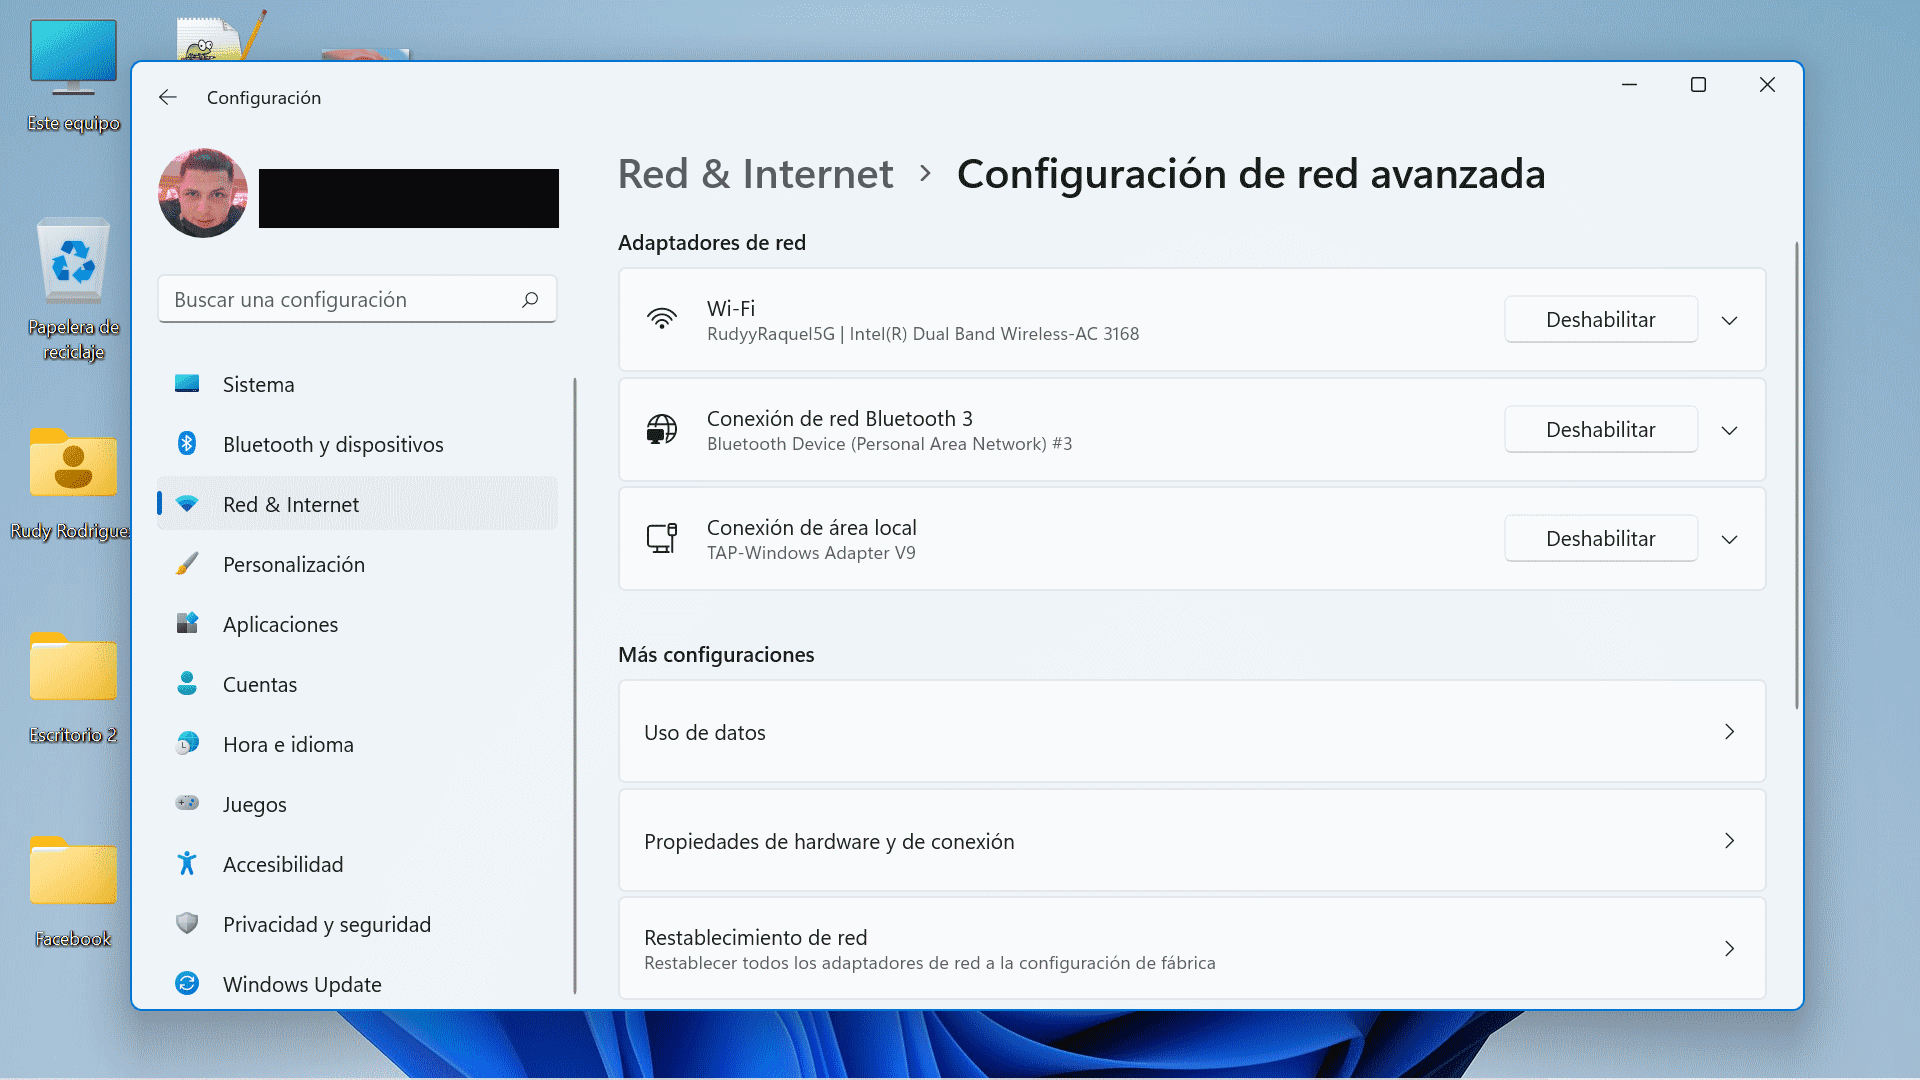Click the TAP adapter ethernet icon
1920x1080 pixels.
click(661, 538)
